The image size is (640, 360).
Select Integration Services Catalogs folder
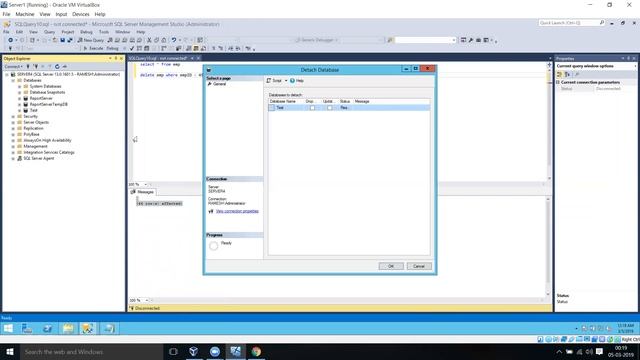pos(49,152)
